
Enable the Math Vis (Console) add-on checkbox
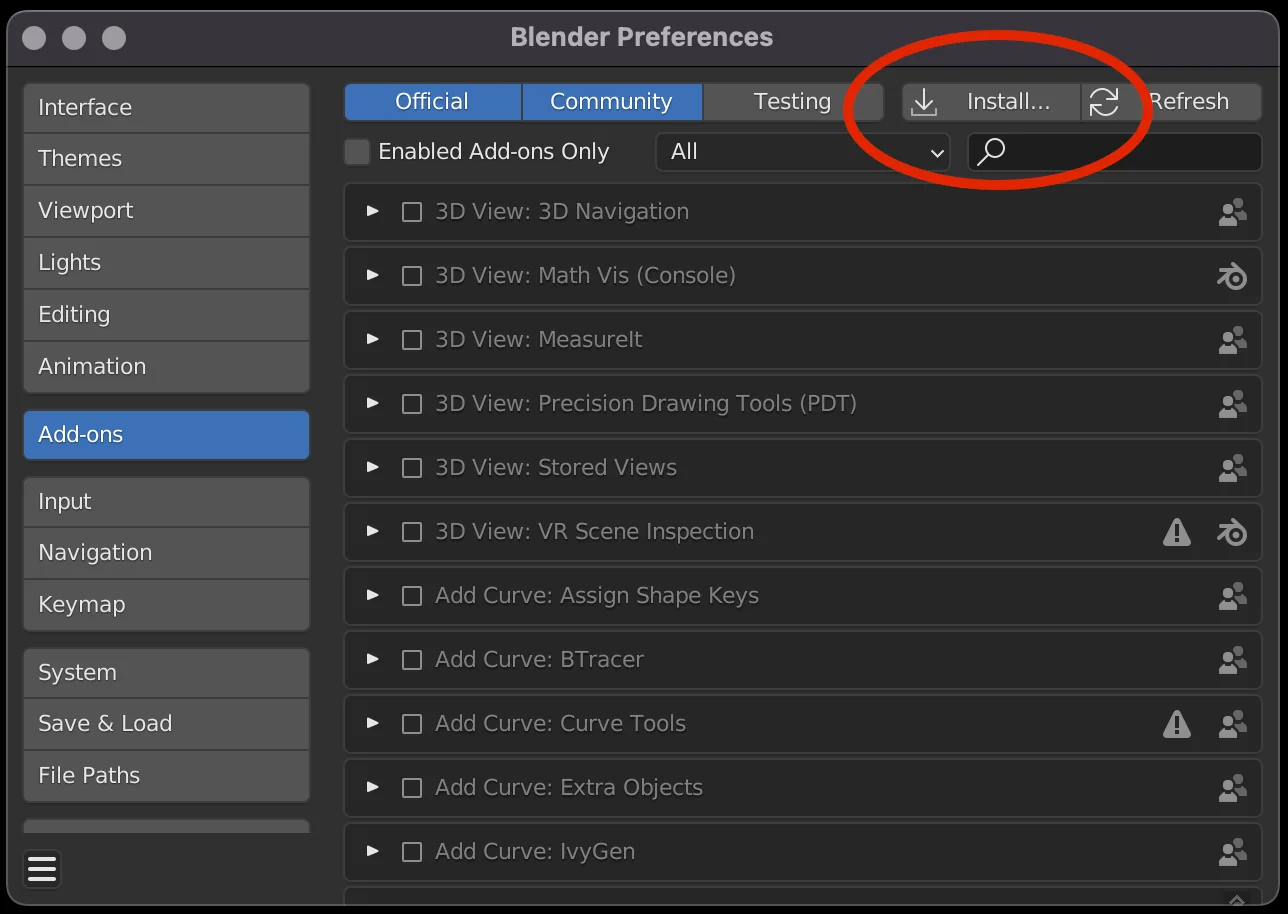click(412, 276)
